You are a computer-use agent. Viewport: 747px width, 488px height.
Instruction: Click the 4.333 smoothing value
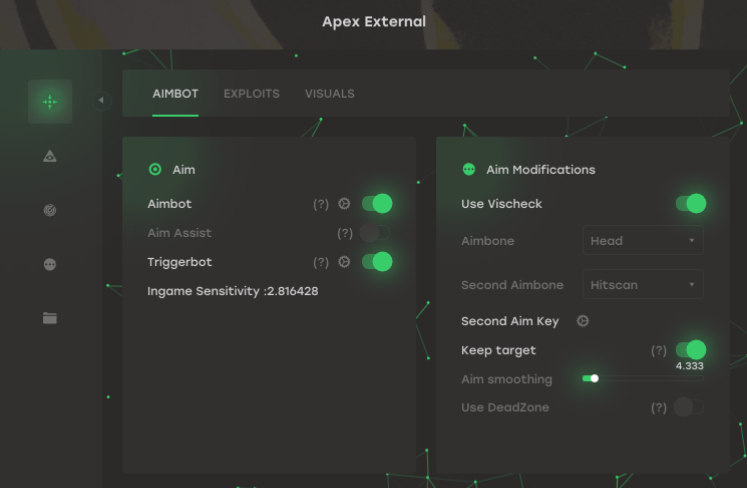tap(689, 366)
